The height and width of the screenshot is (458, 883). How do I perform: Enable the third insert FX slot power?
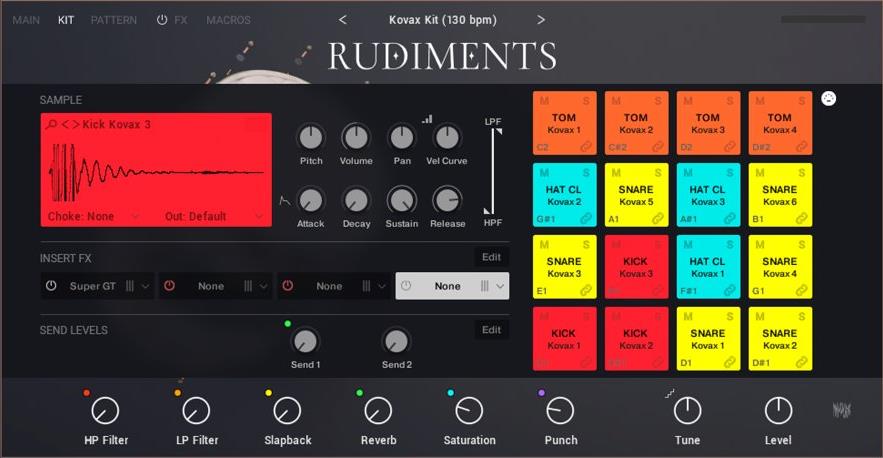click(x=287, y=286)
